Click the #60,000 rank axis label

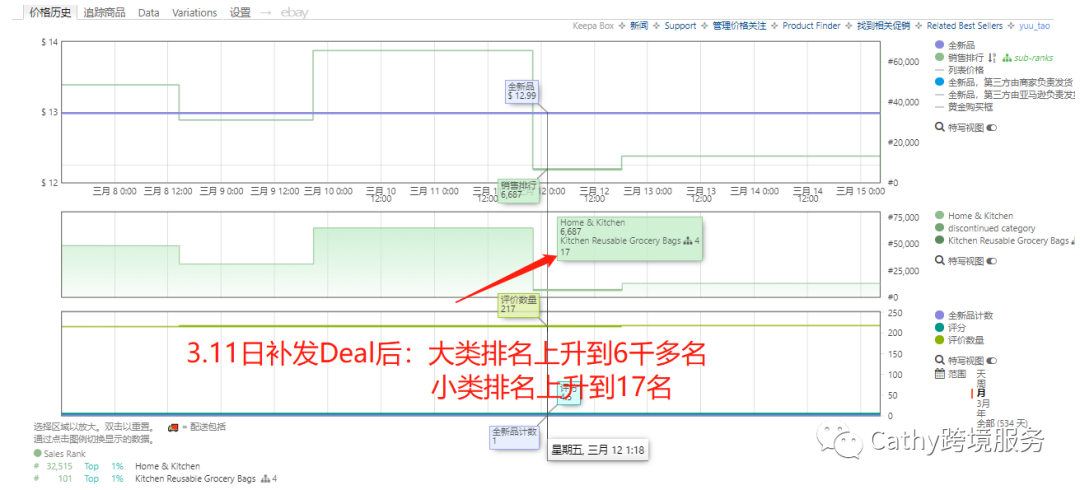(x=905, y=61)
